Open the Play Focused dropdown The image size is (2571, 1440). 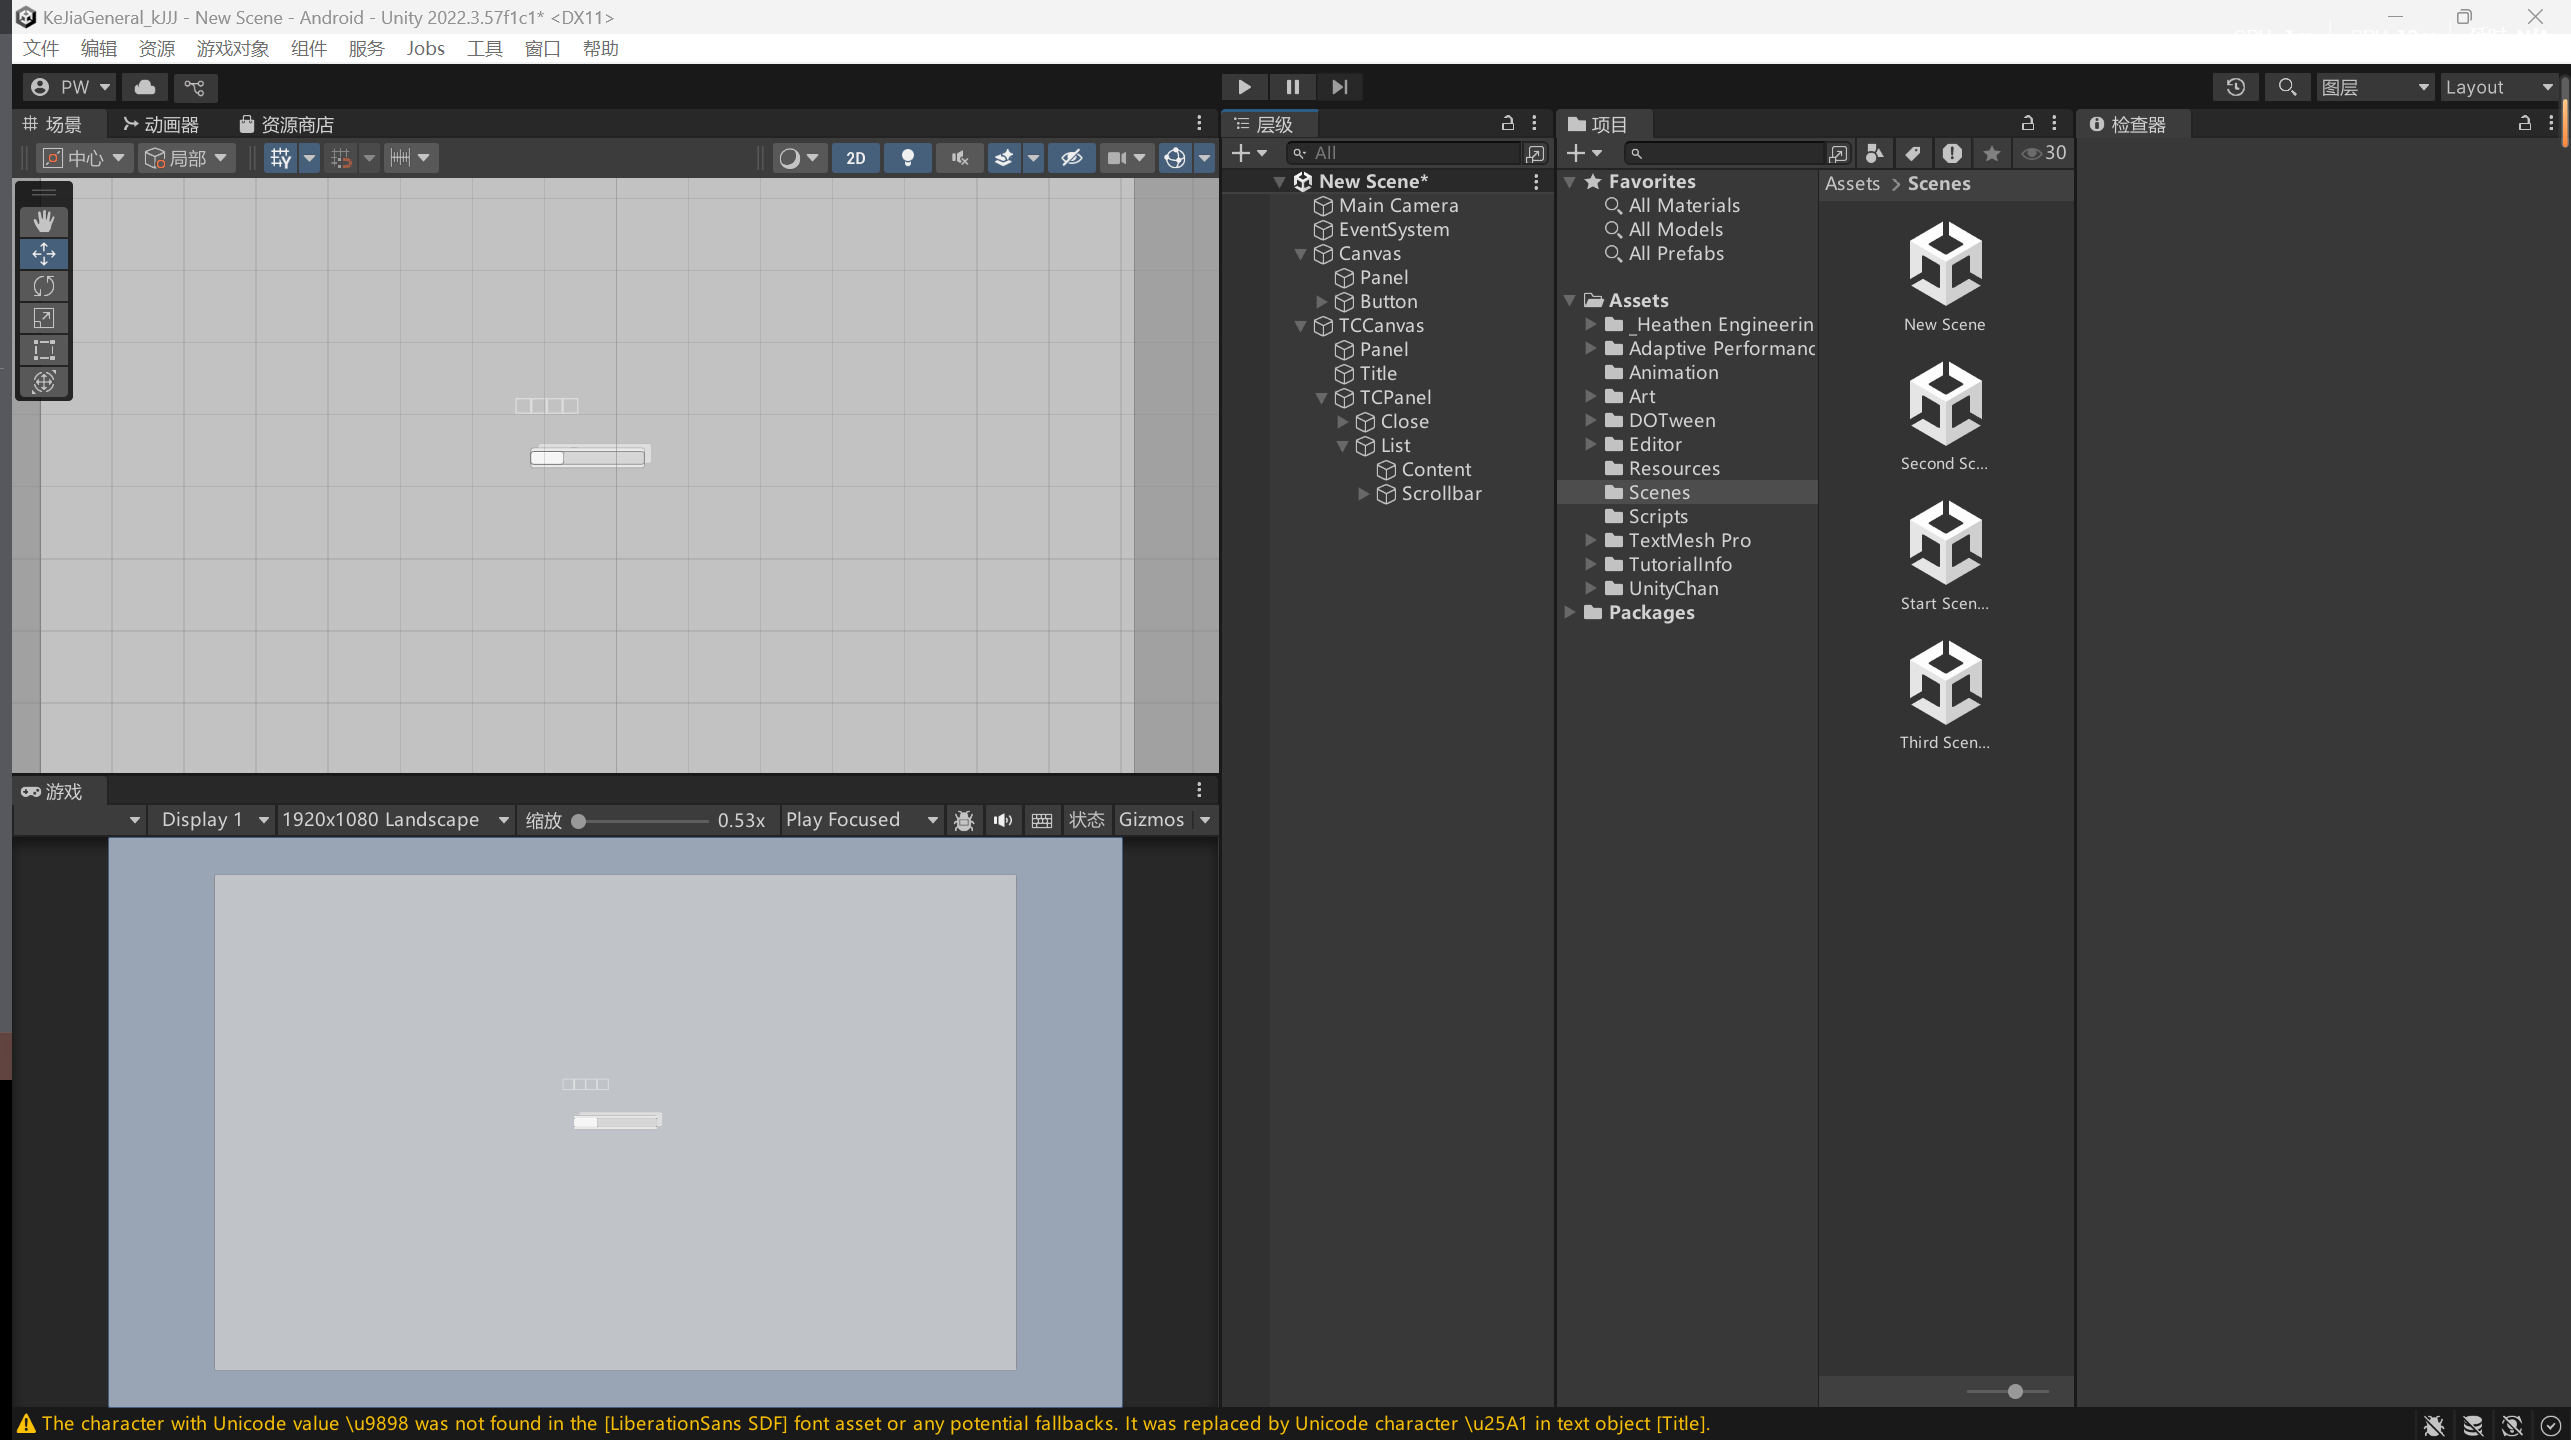pos(861,820)
